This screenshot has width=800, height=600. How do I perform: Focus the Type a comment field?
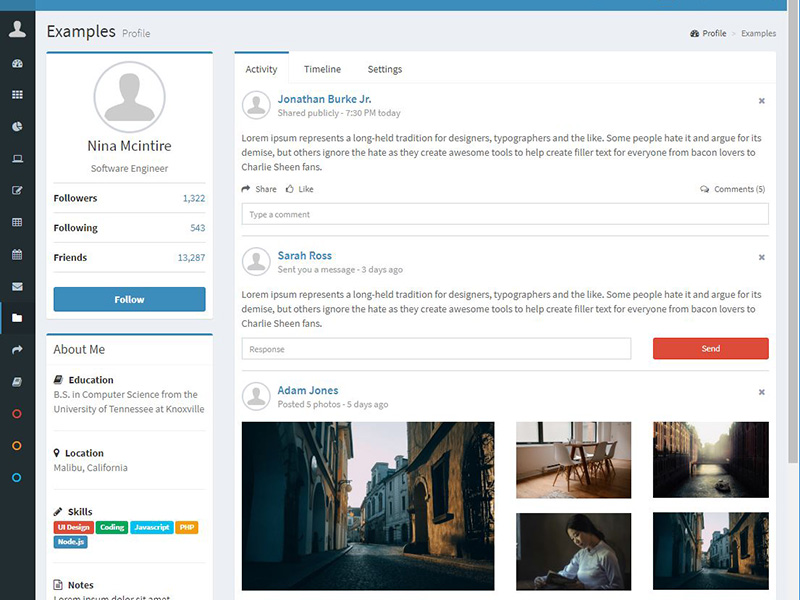505,214
